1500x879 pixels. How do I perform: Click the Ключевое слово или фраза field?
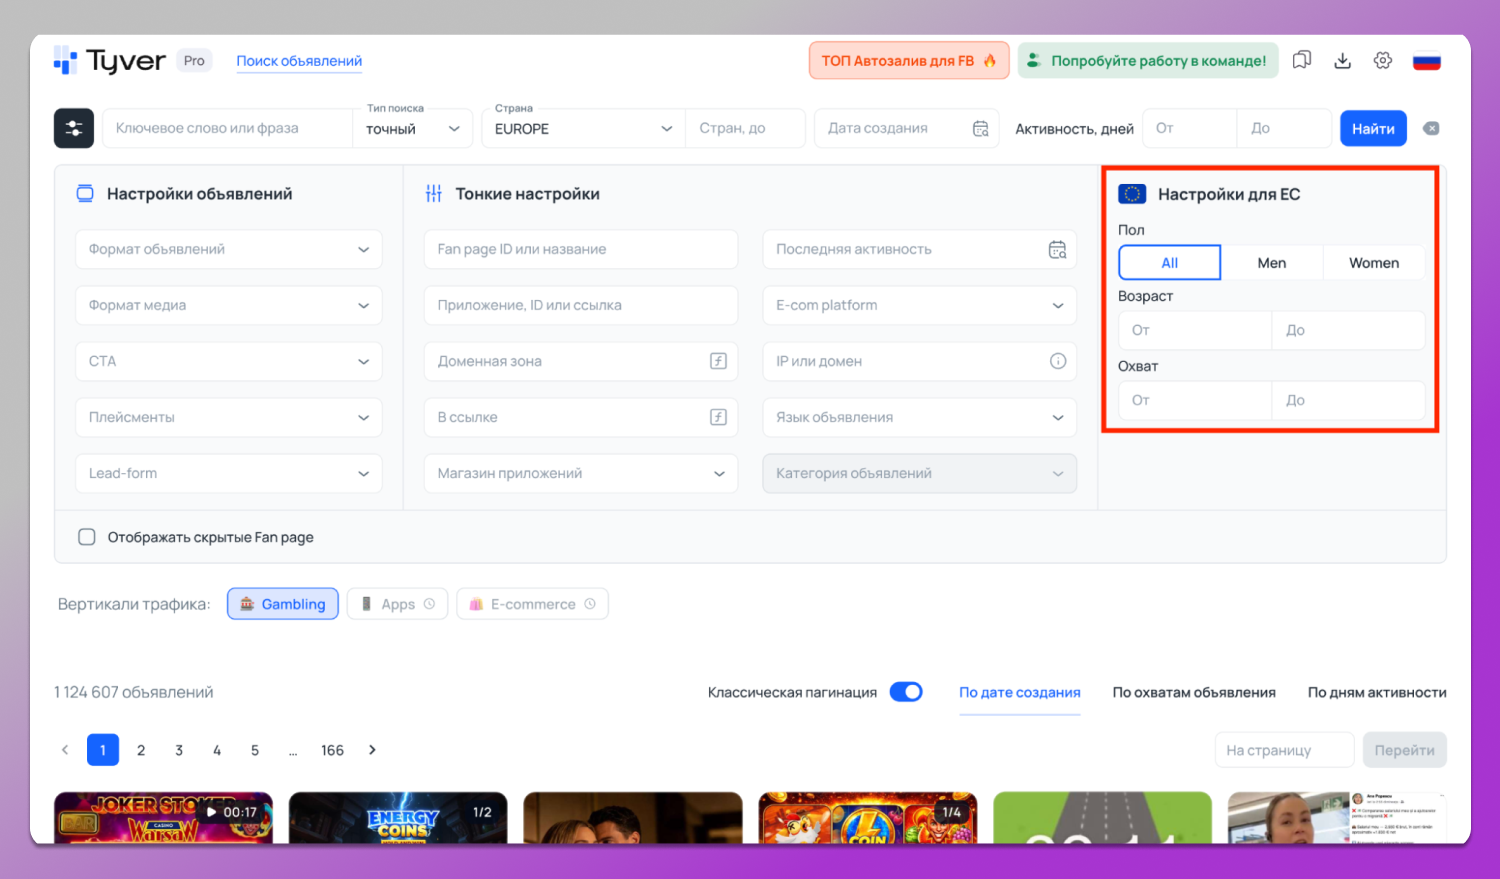pyautogui.click(x=228, y=128)
